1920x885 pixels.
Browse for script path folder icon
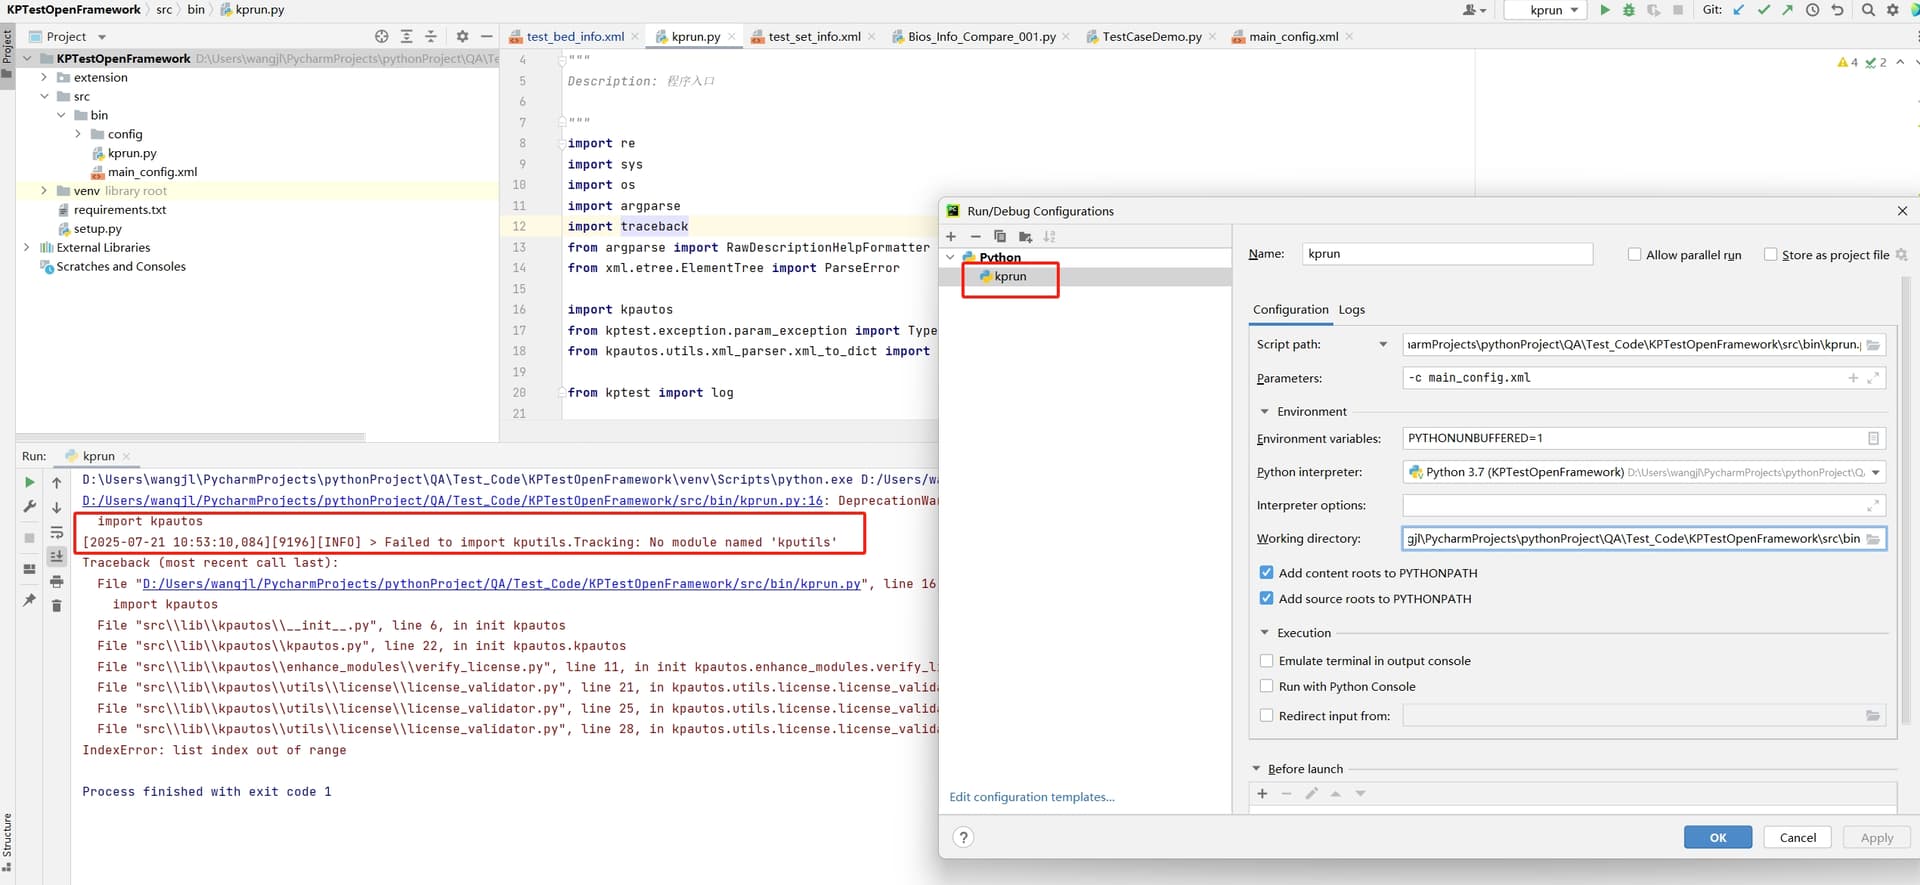click(x=1872, y=345)
